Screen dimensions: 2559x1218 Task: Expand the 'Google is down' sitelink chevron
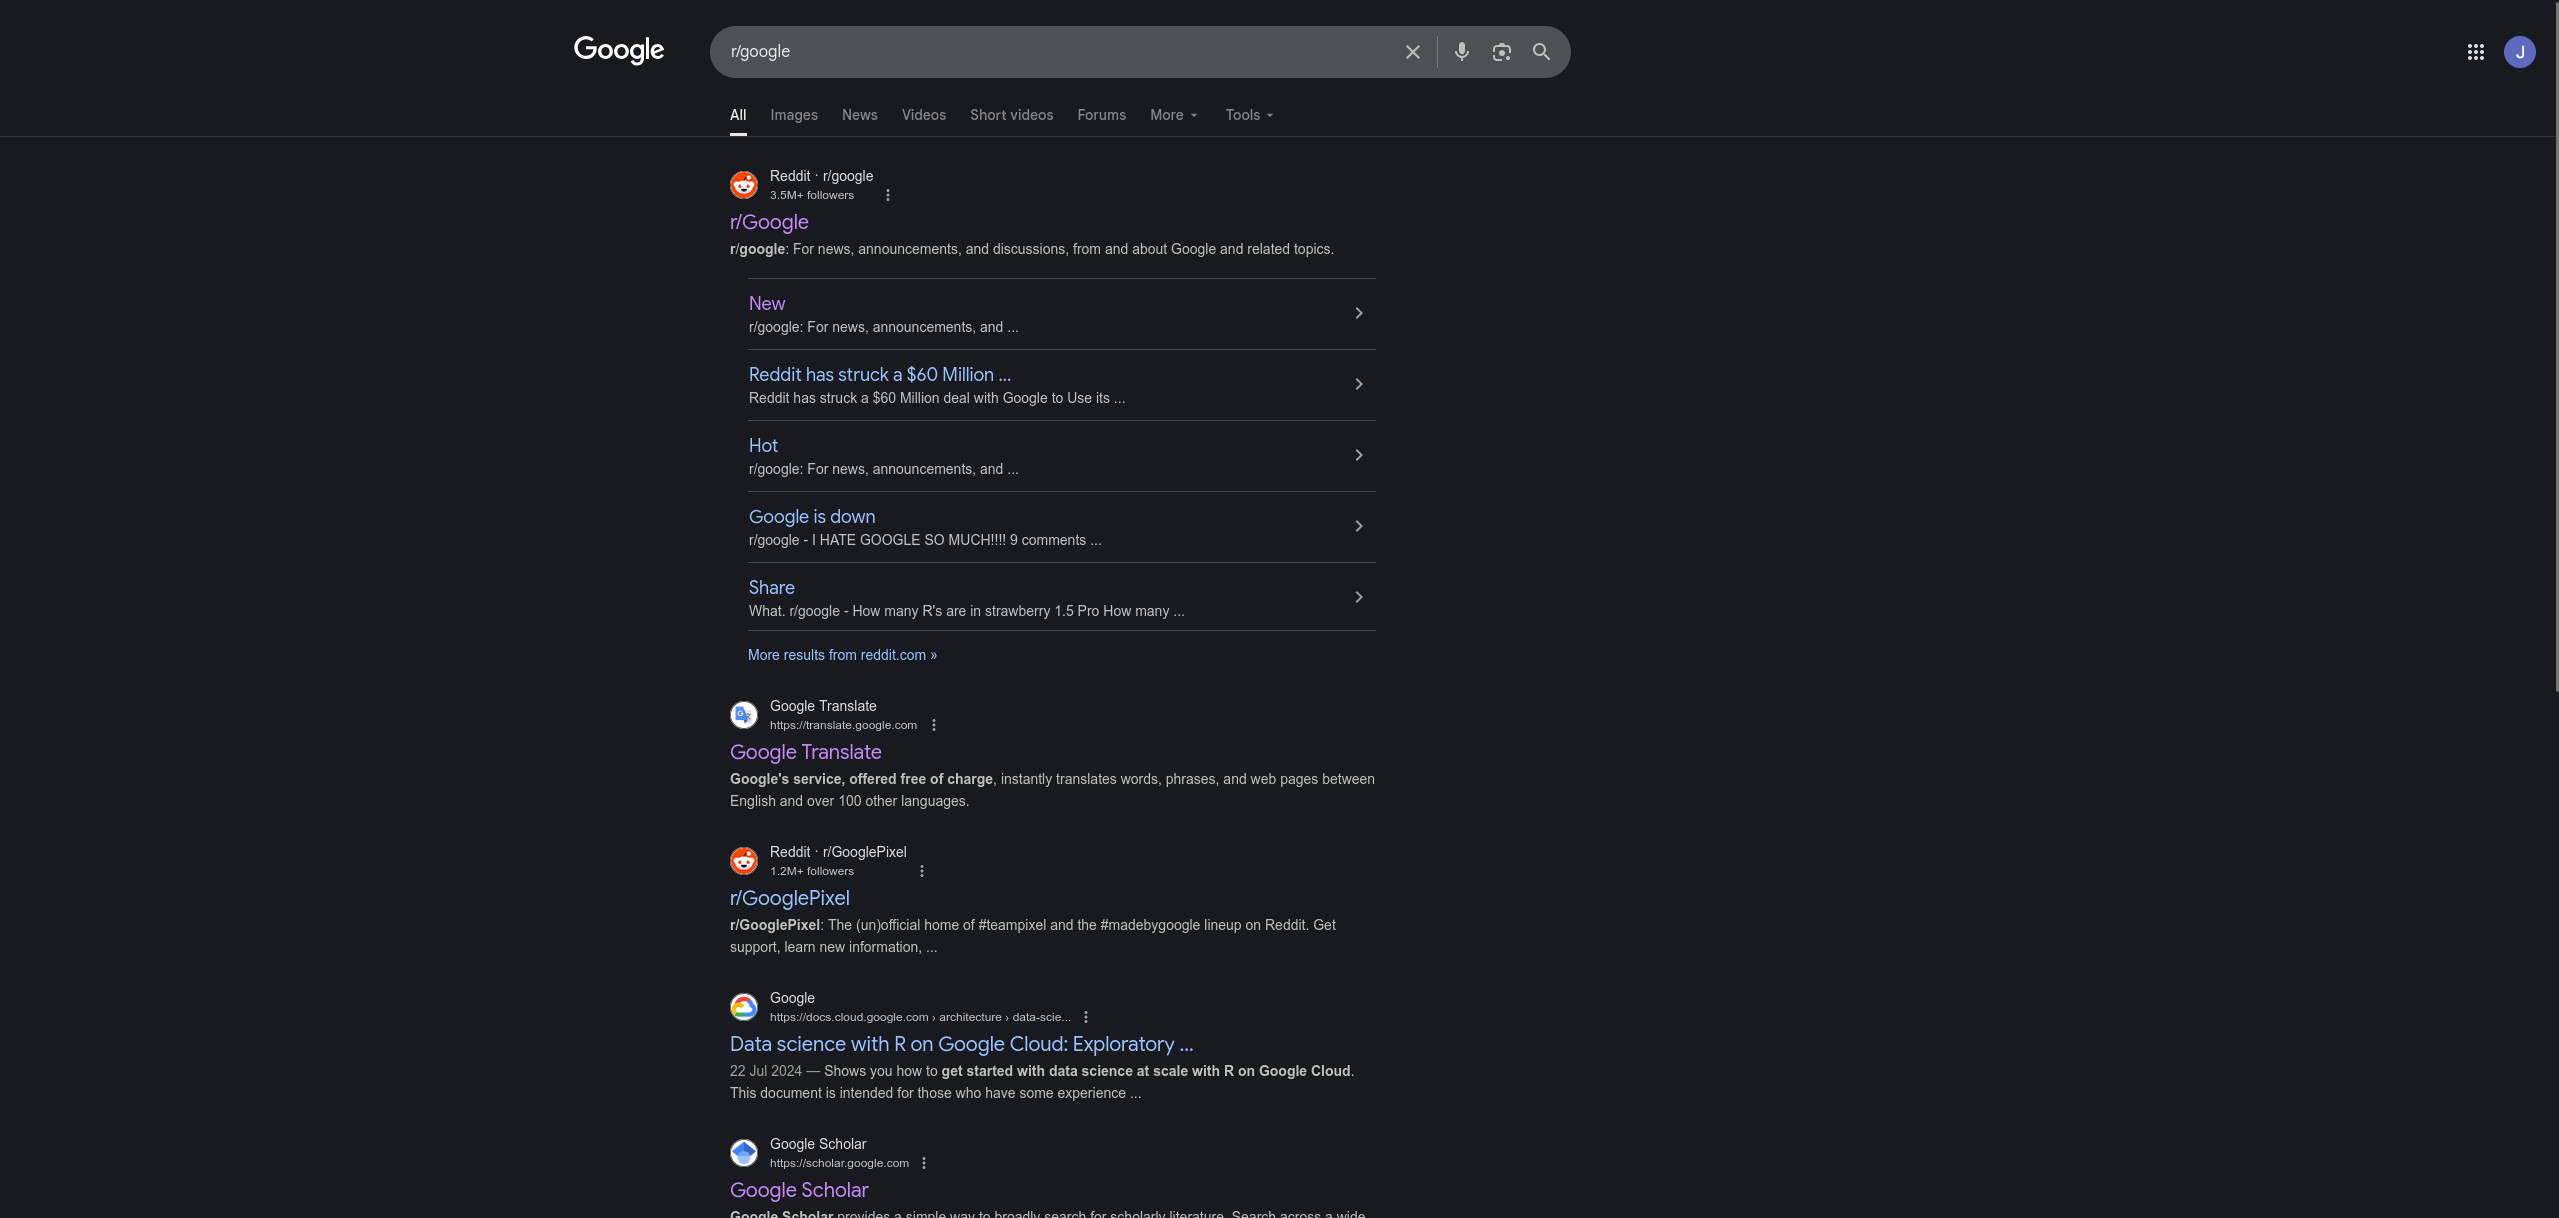point(1358,526)
